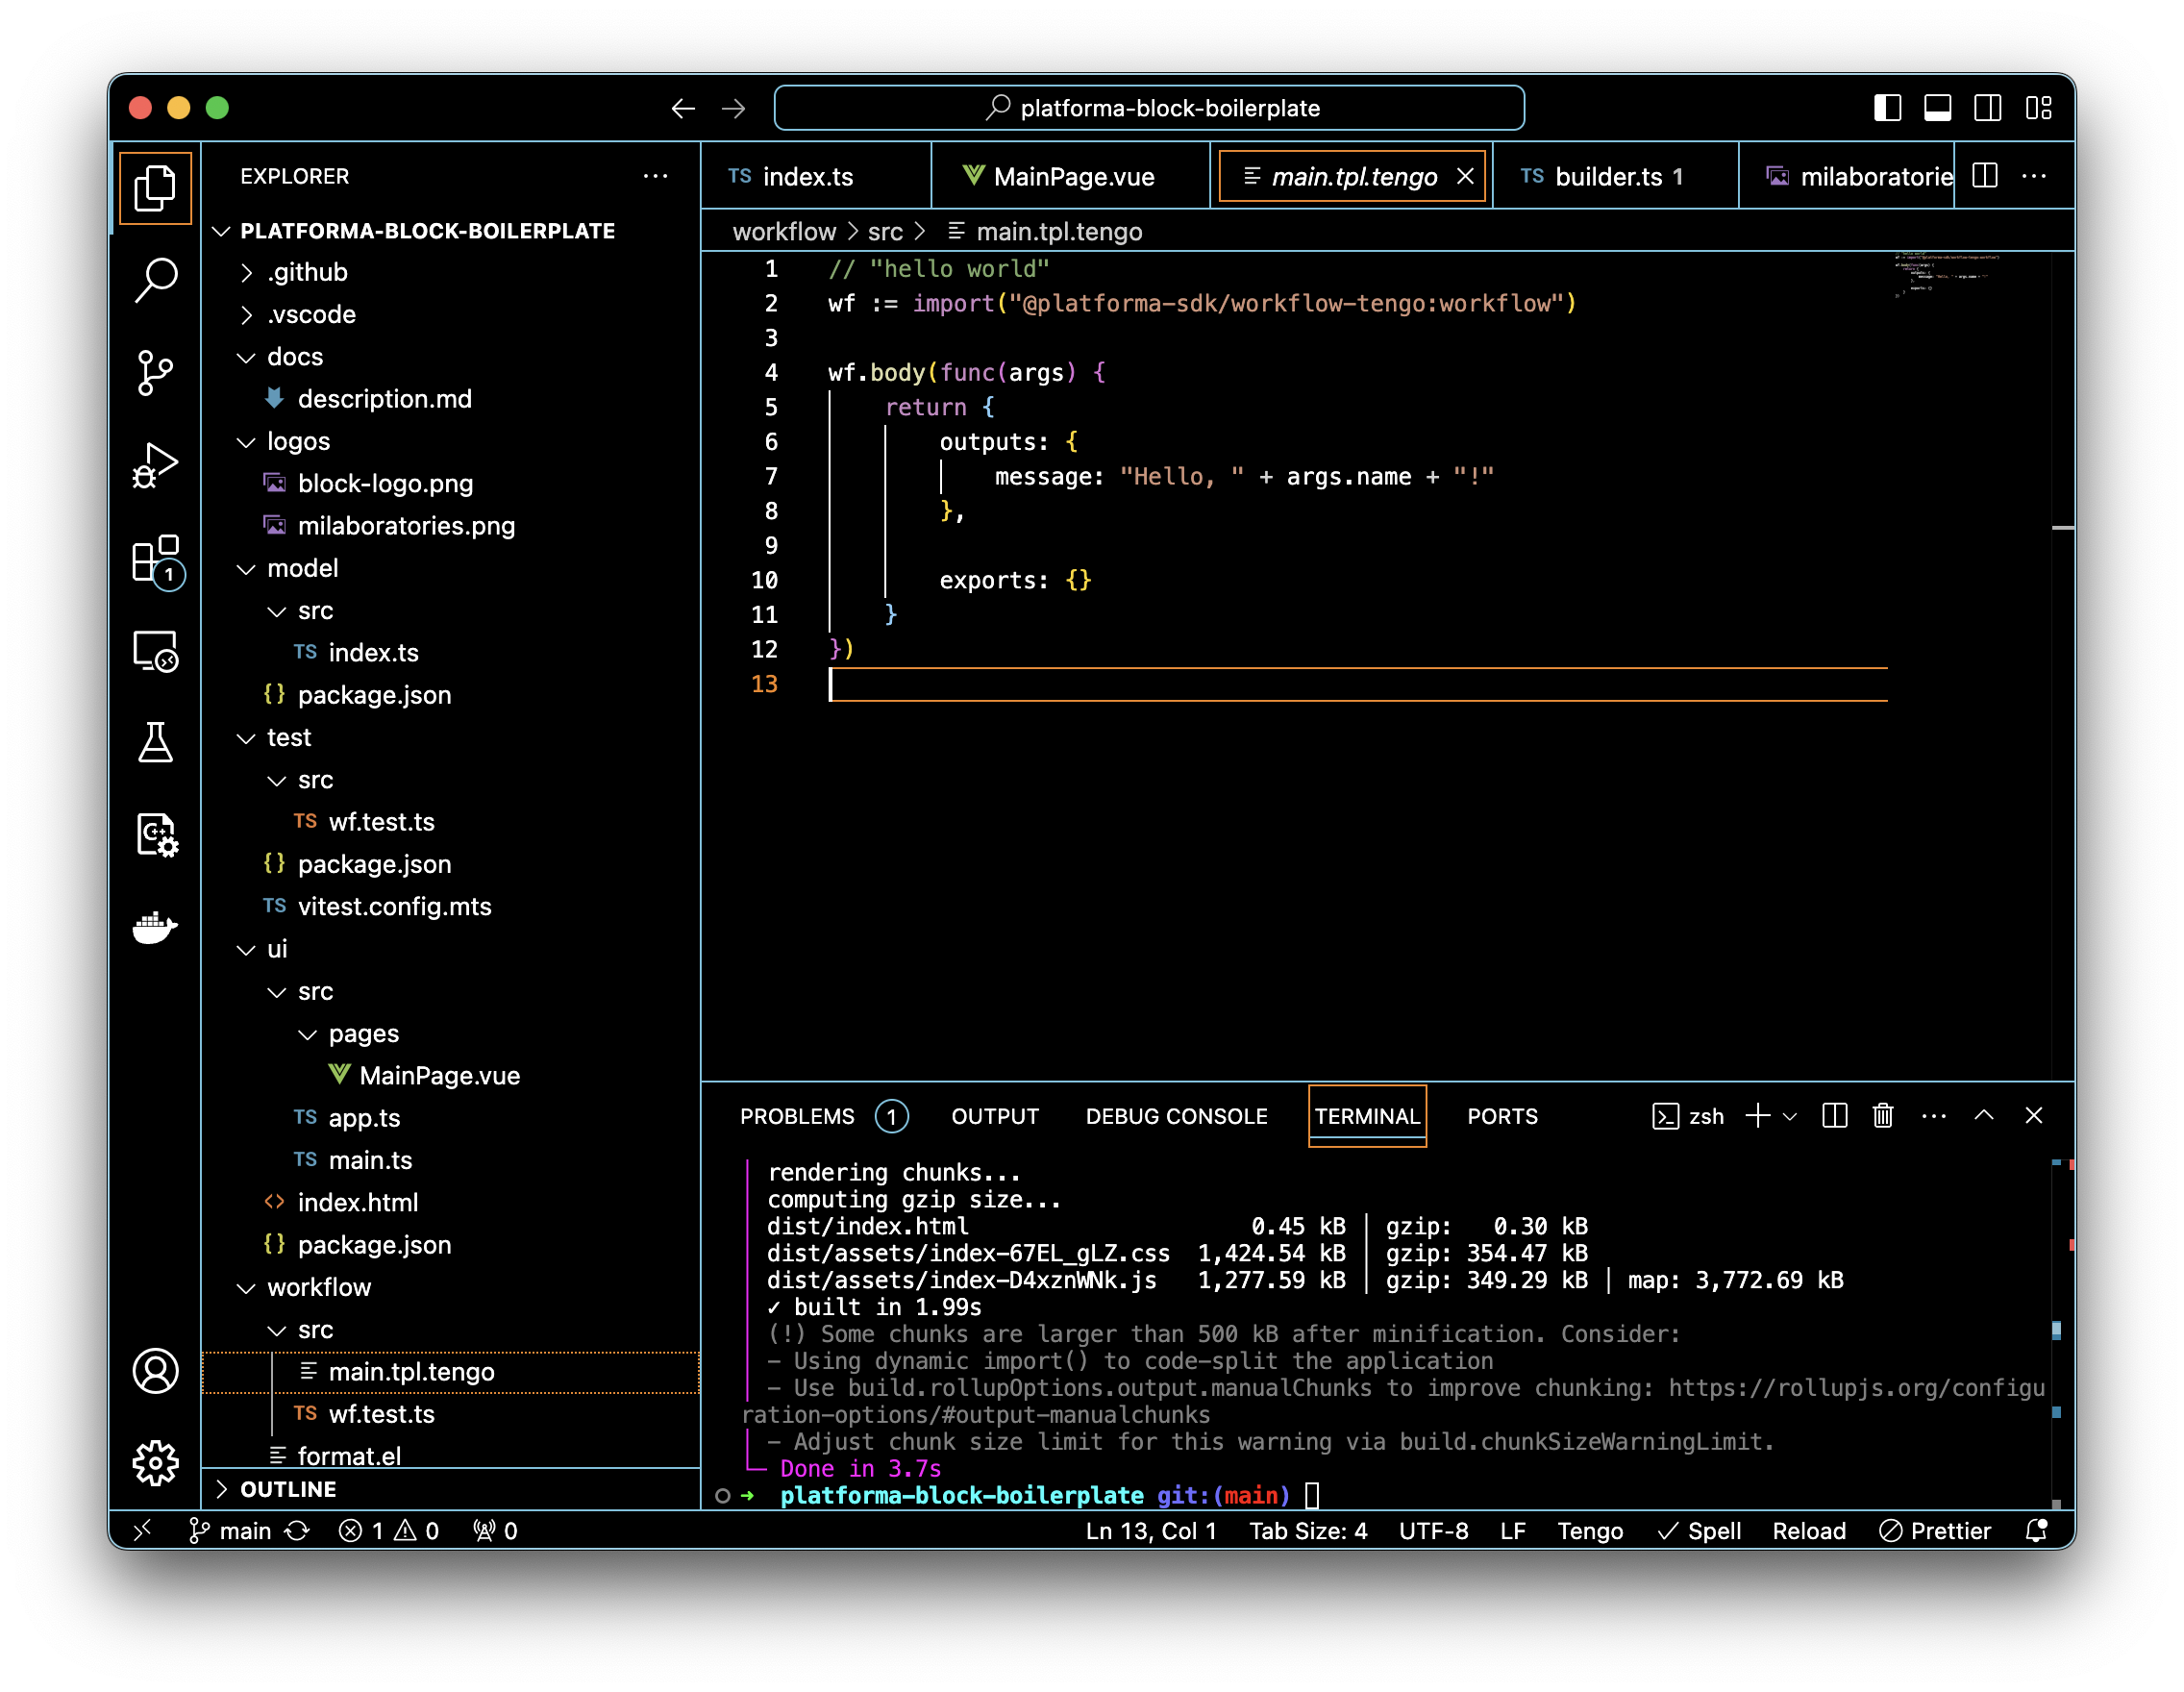
Task: Expand the .github folder
Action: point(308,272)
